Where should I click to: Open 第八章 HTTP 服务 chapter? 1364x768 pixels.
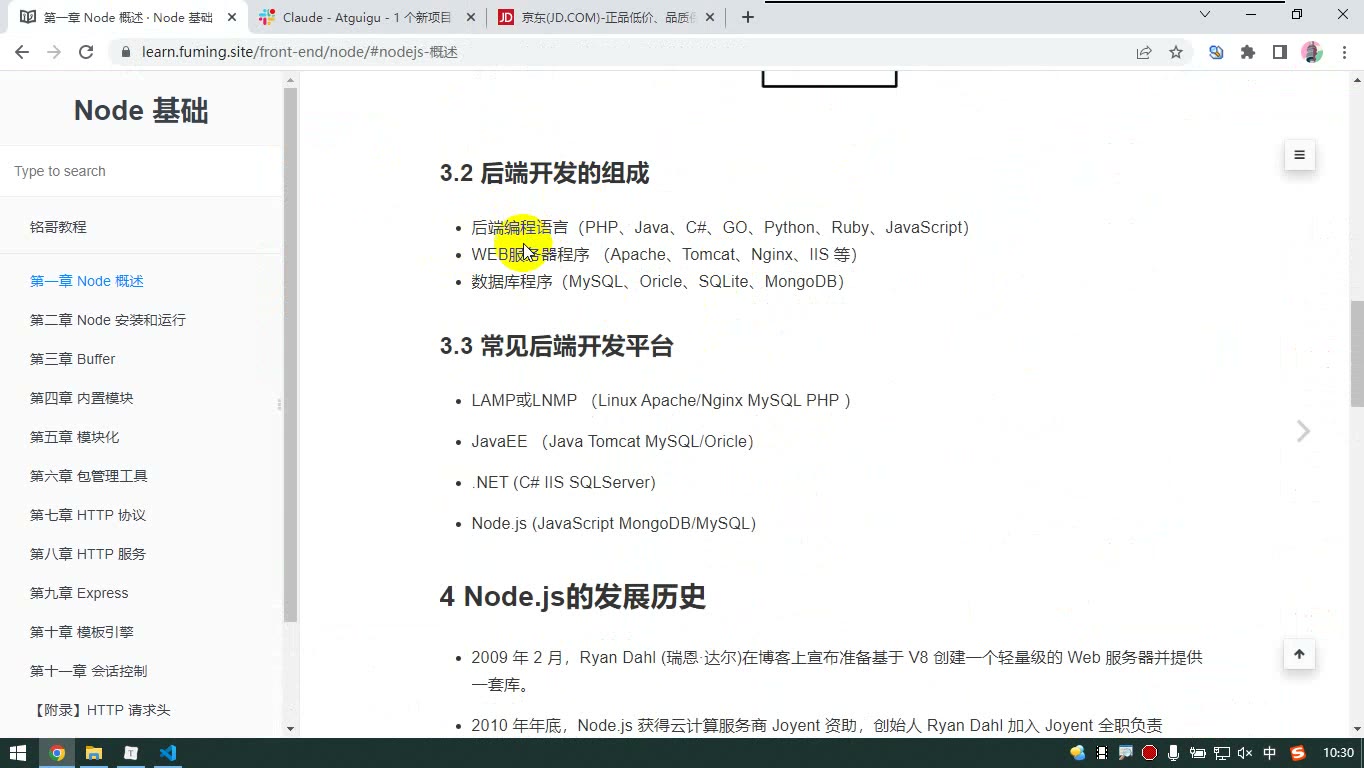pos(88,554)
